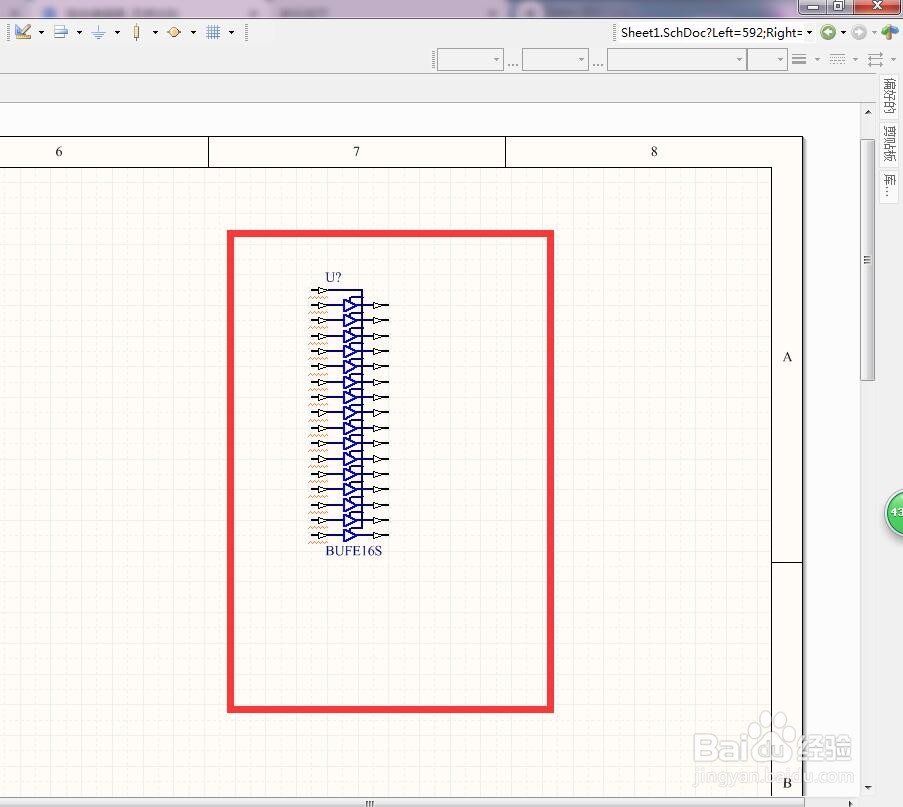
Task: Click the Sheet1.SchDoc address field
Action: [711, 32]
